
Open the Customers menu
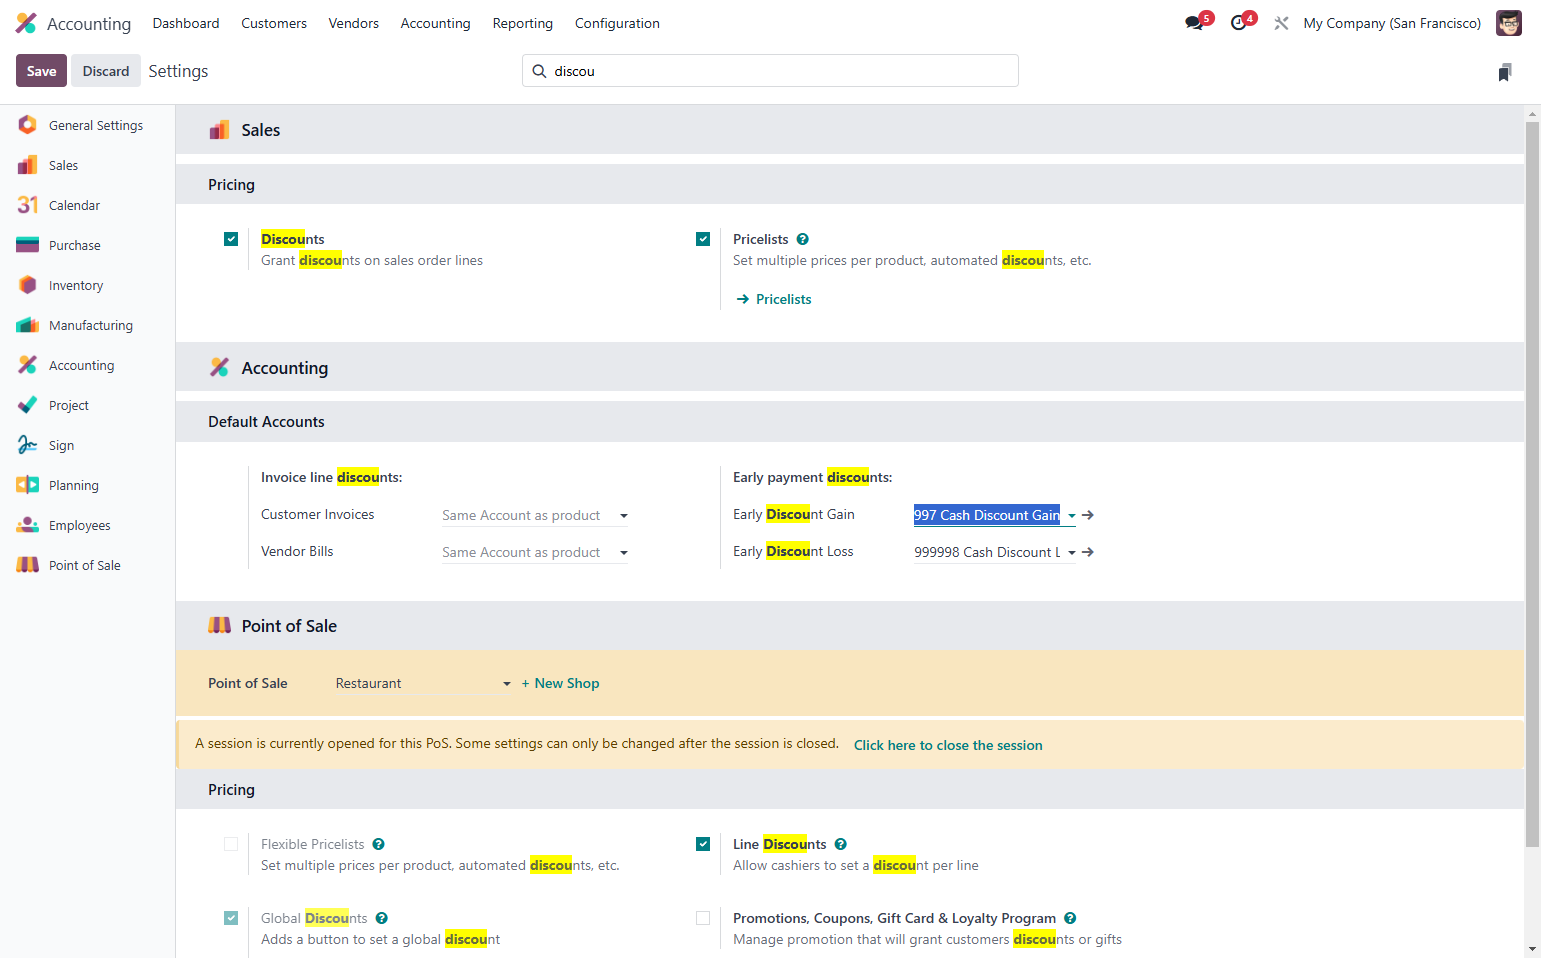pyautogui.click(x=274, y=23)
